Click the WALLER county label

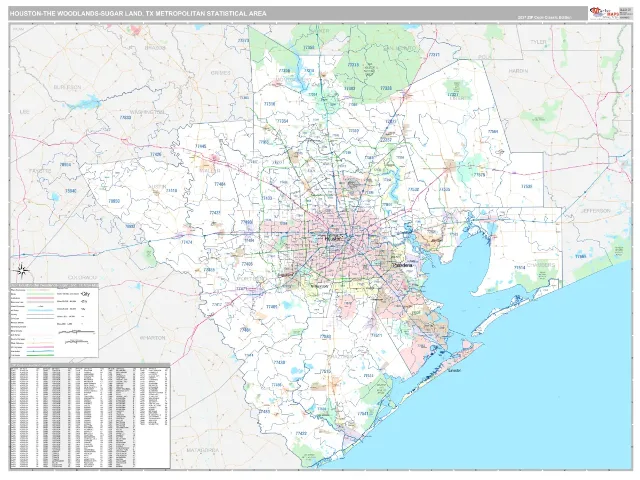(x=210, y=171)
